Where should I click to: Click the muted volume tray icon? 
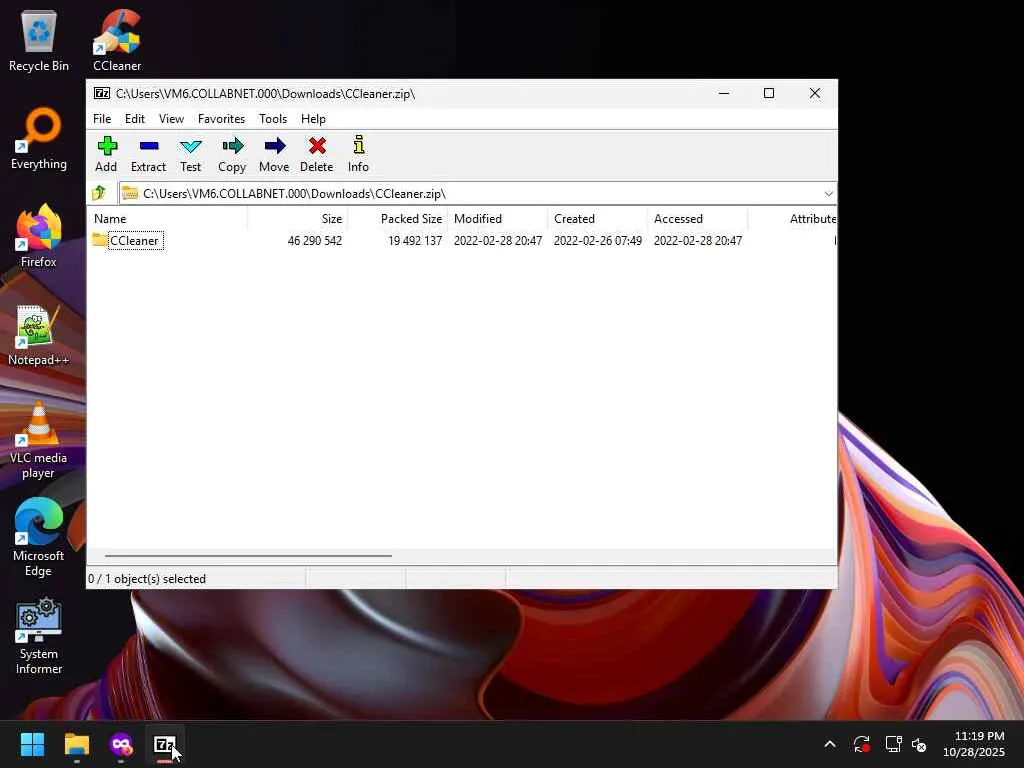click(x=920, y=744)
